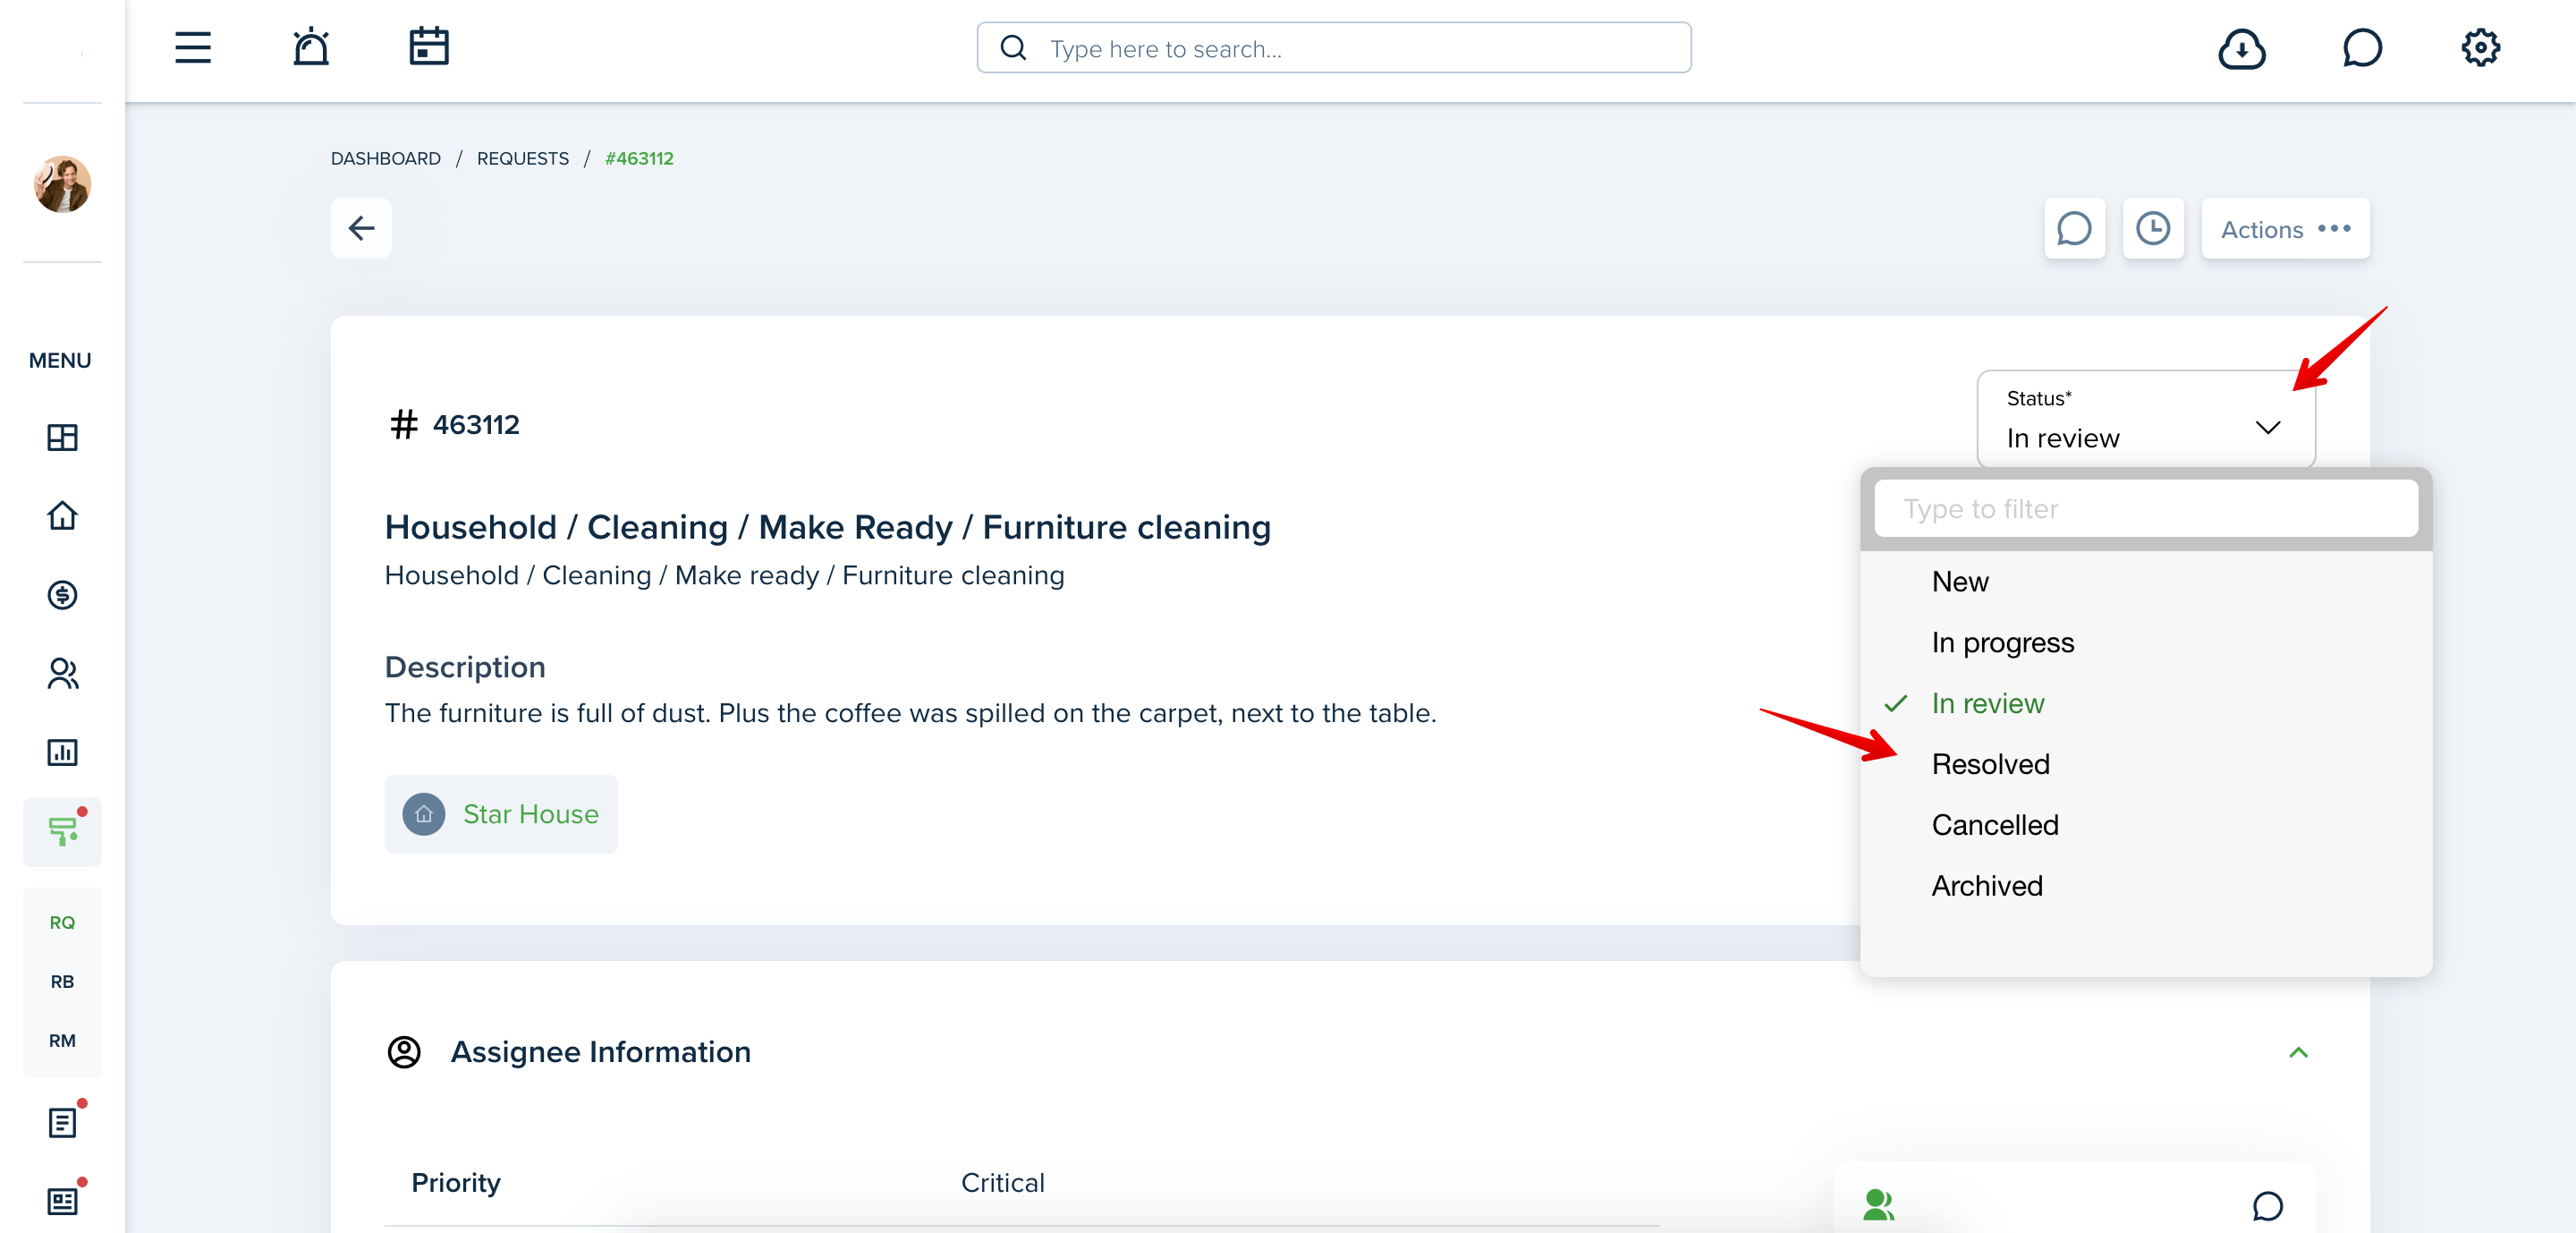Open the people/contacts sidebar icon
This screenshot has width=2576, height=1233.
(x=62, y=674)
